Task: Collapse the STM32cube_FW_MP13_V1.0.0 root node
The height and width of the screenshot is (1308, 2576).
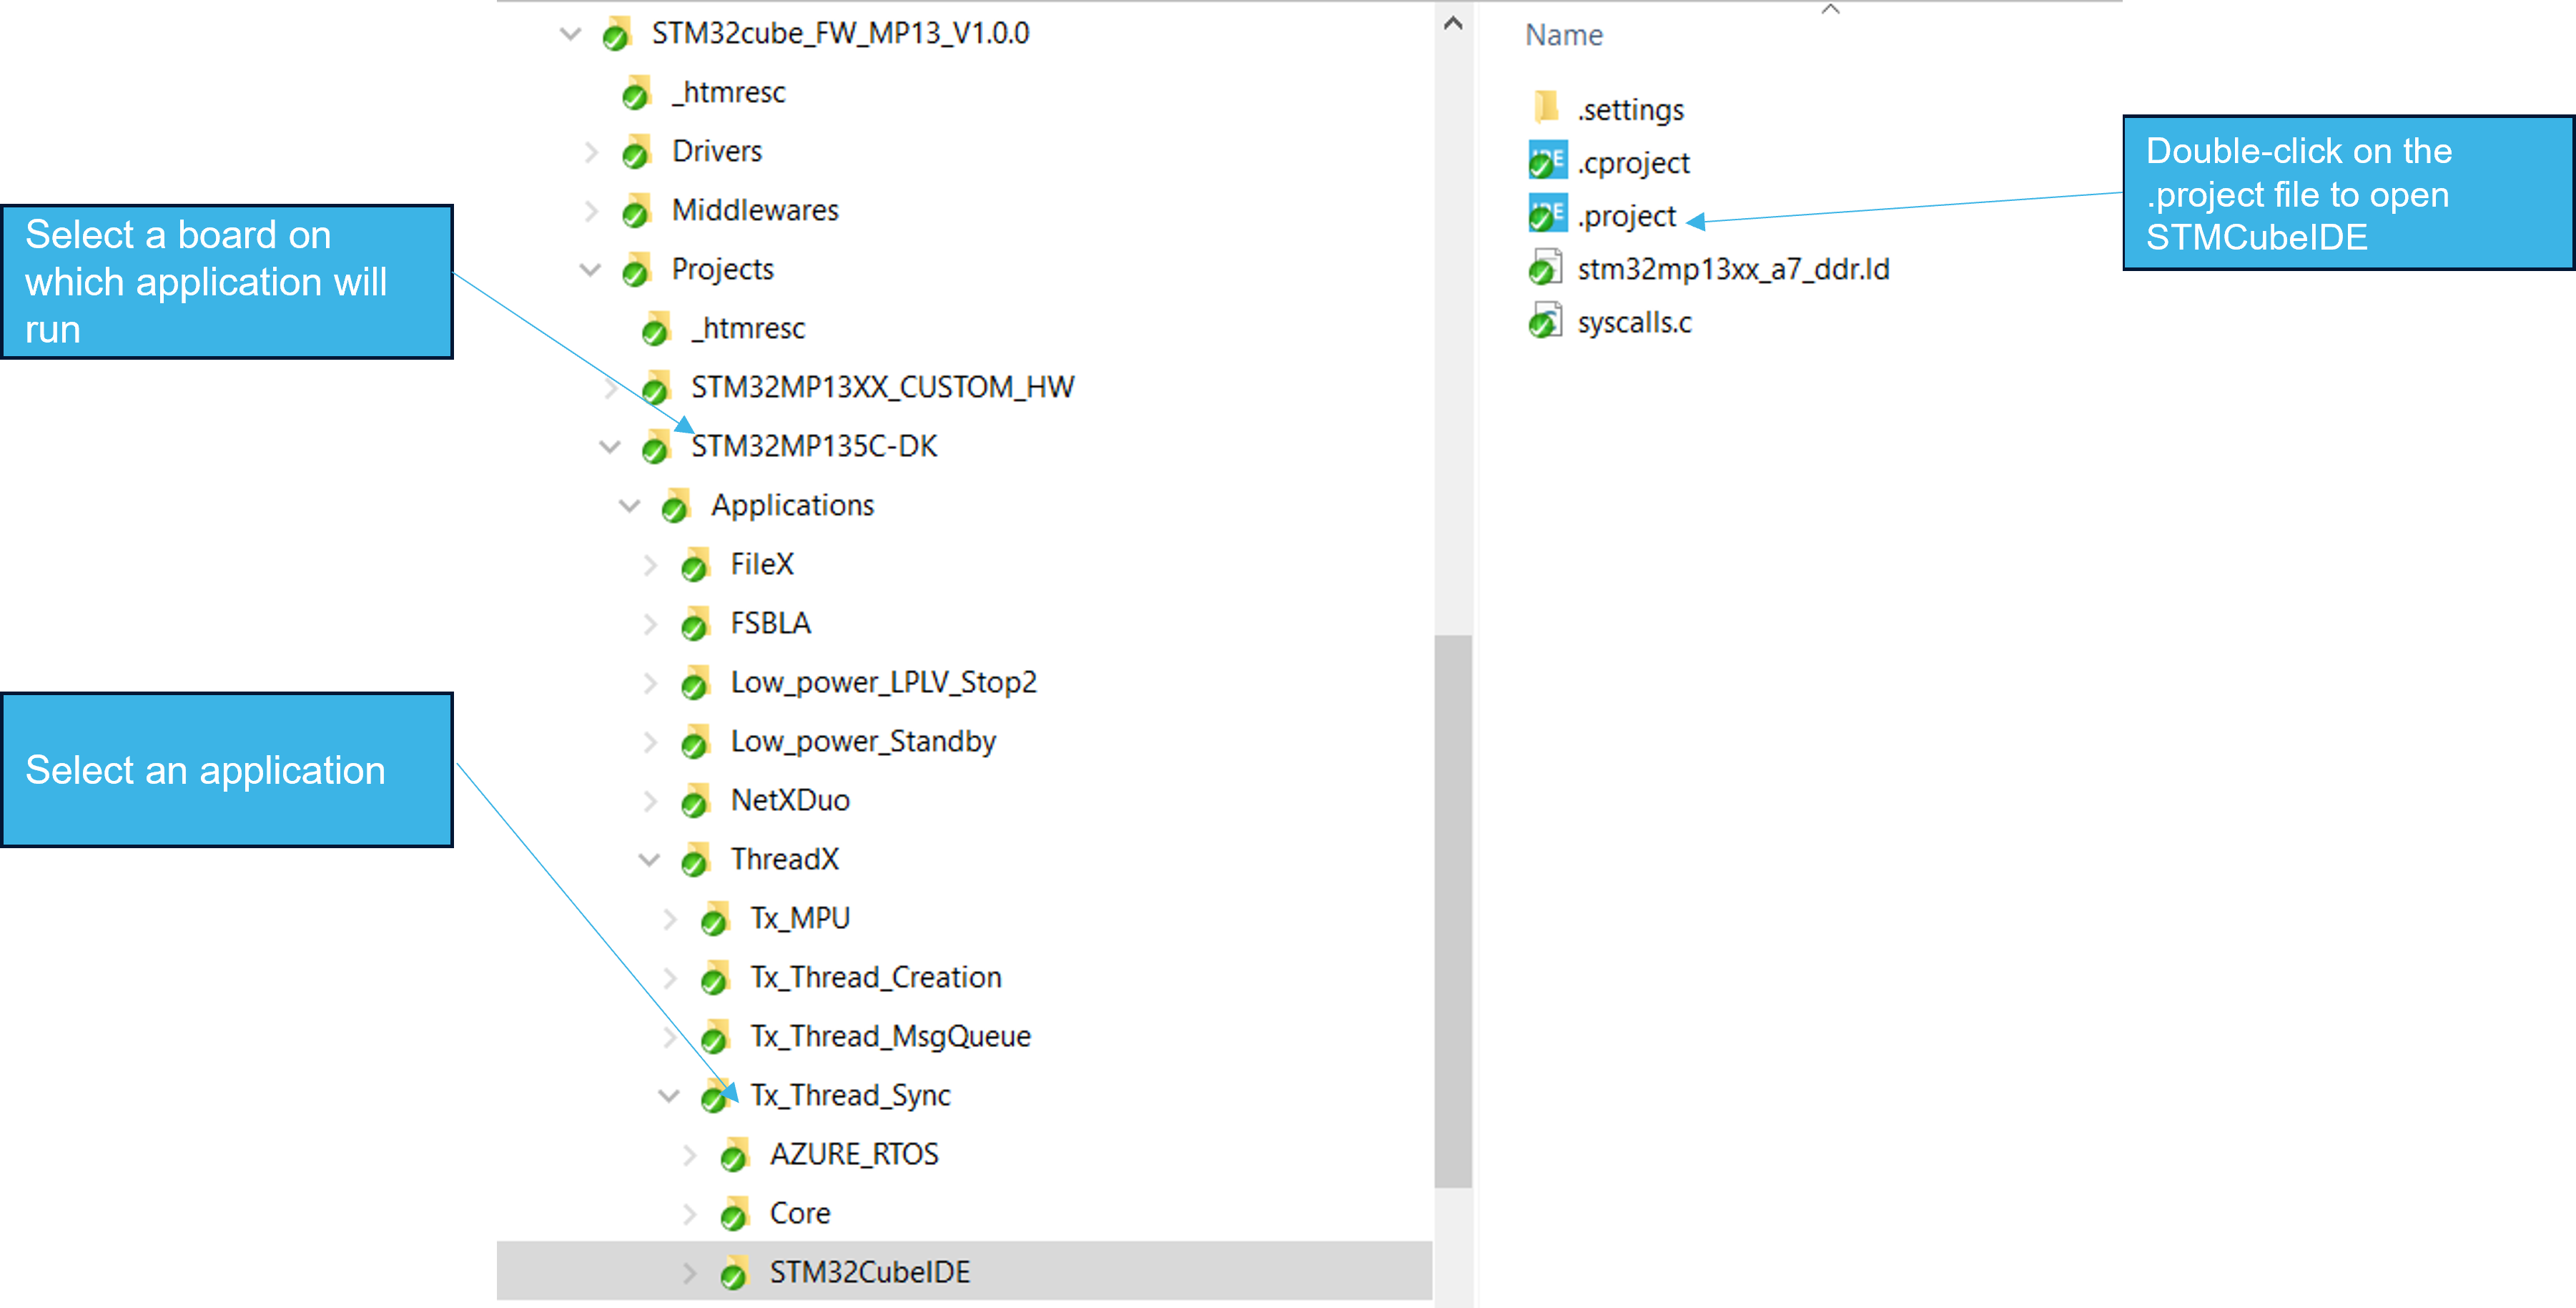Action: (570, 34)
